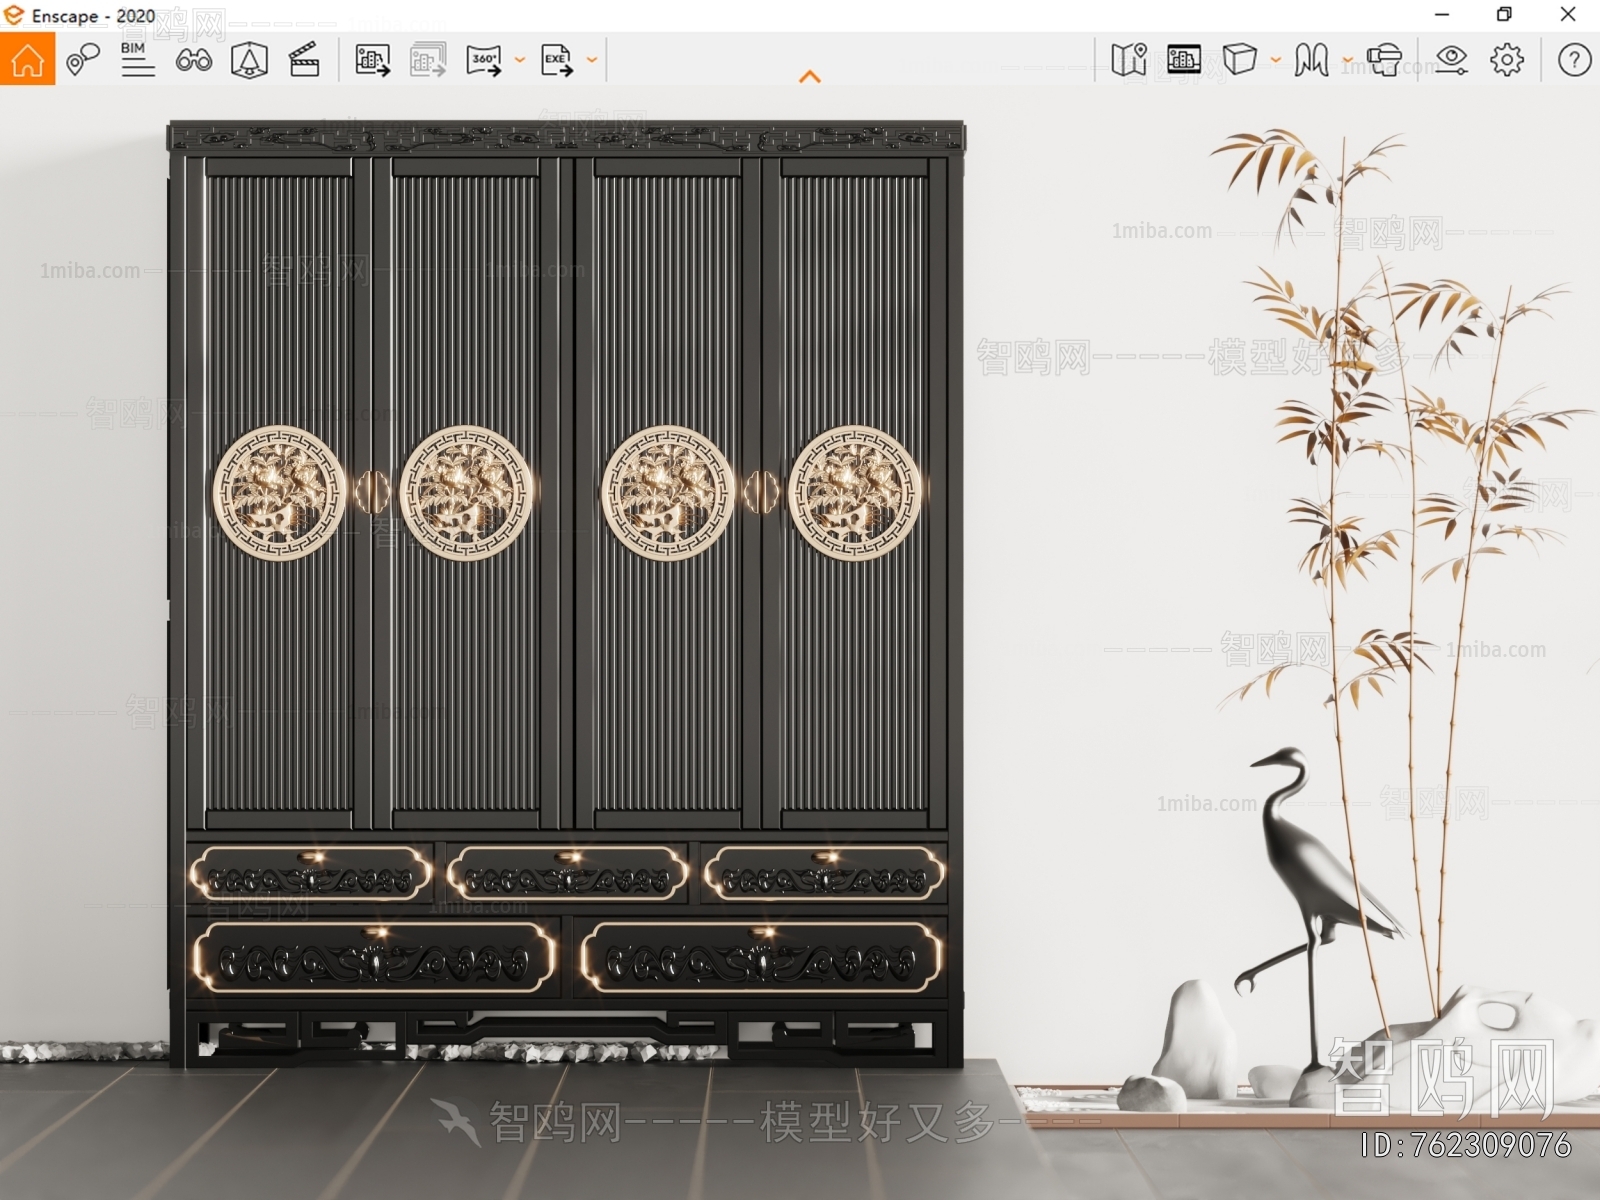Click the batch rendering icon
1600x1200 pixels.
click(428, 60)
